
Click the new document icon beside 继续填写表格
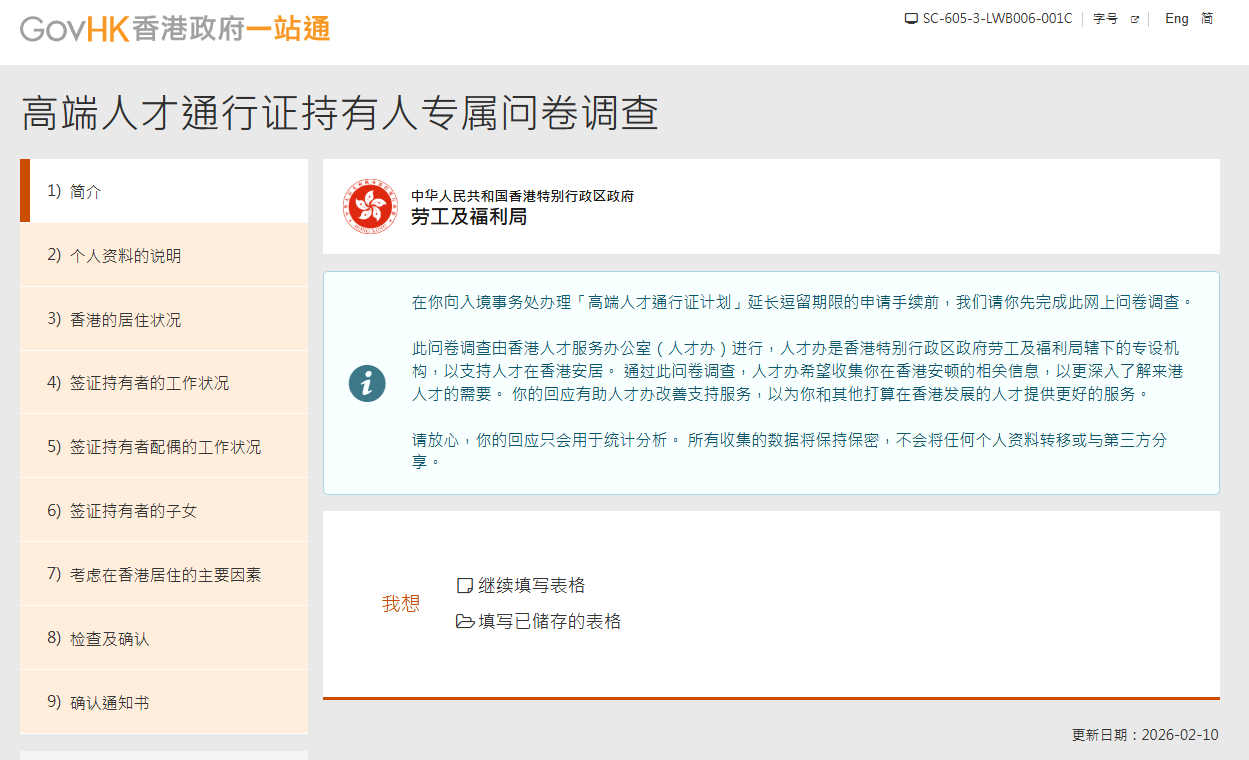coord(463,585)
